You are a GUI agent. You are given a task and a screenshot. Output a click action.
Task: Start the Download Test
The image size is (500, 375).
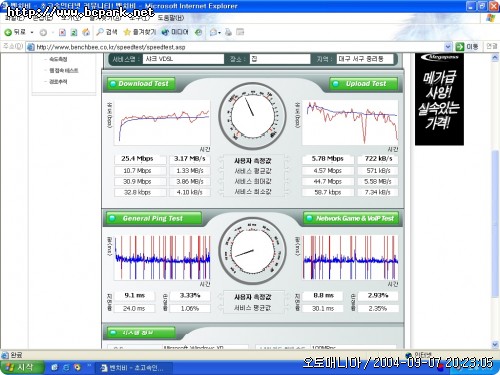click(x=141, y=84)
